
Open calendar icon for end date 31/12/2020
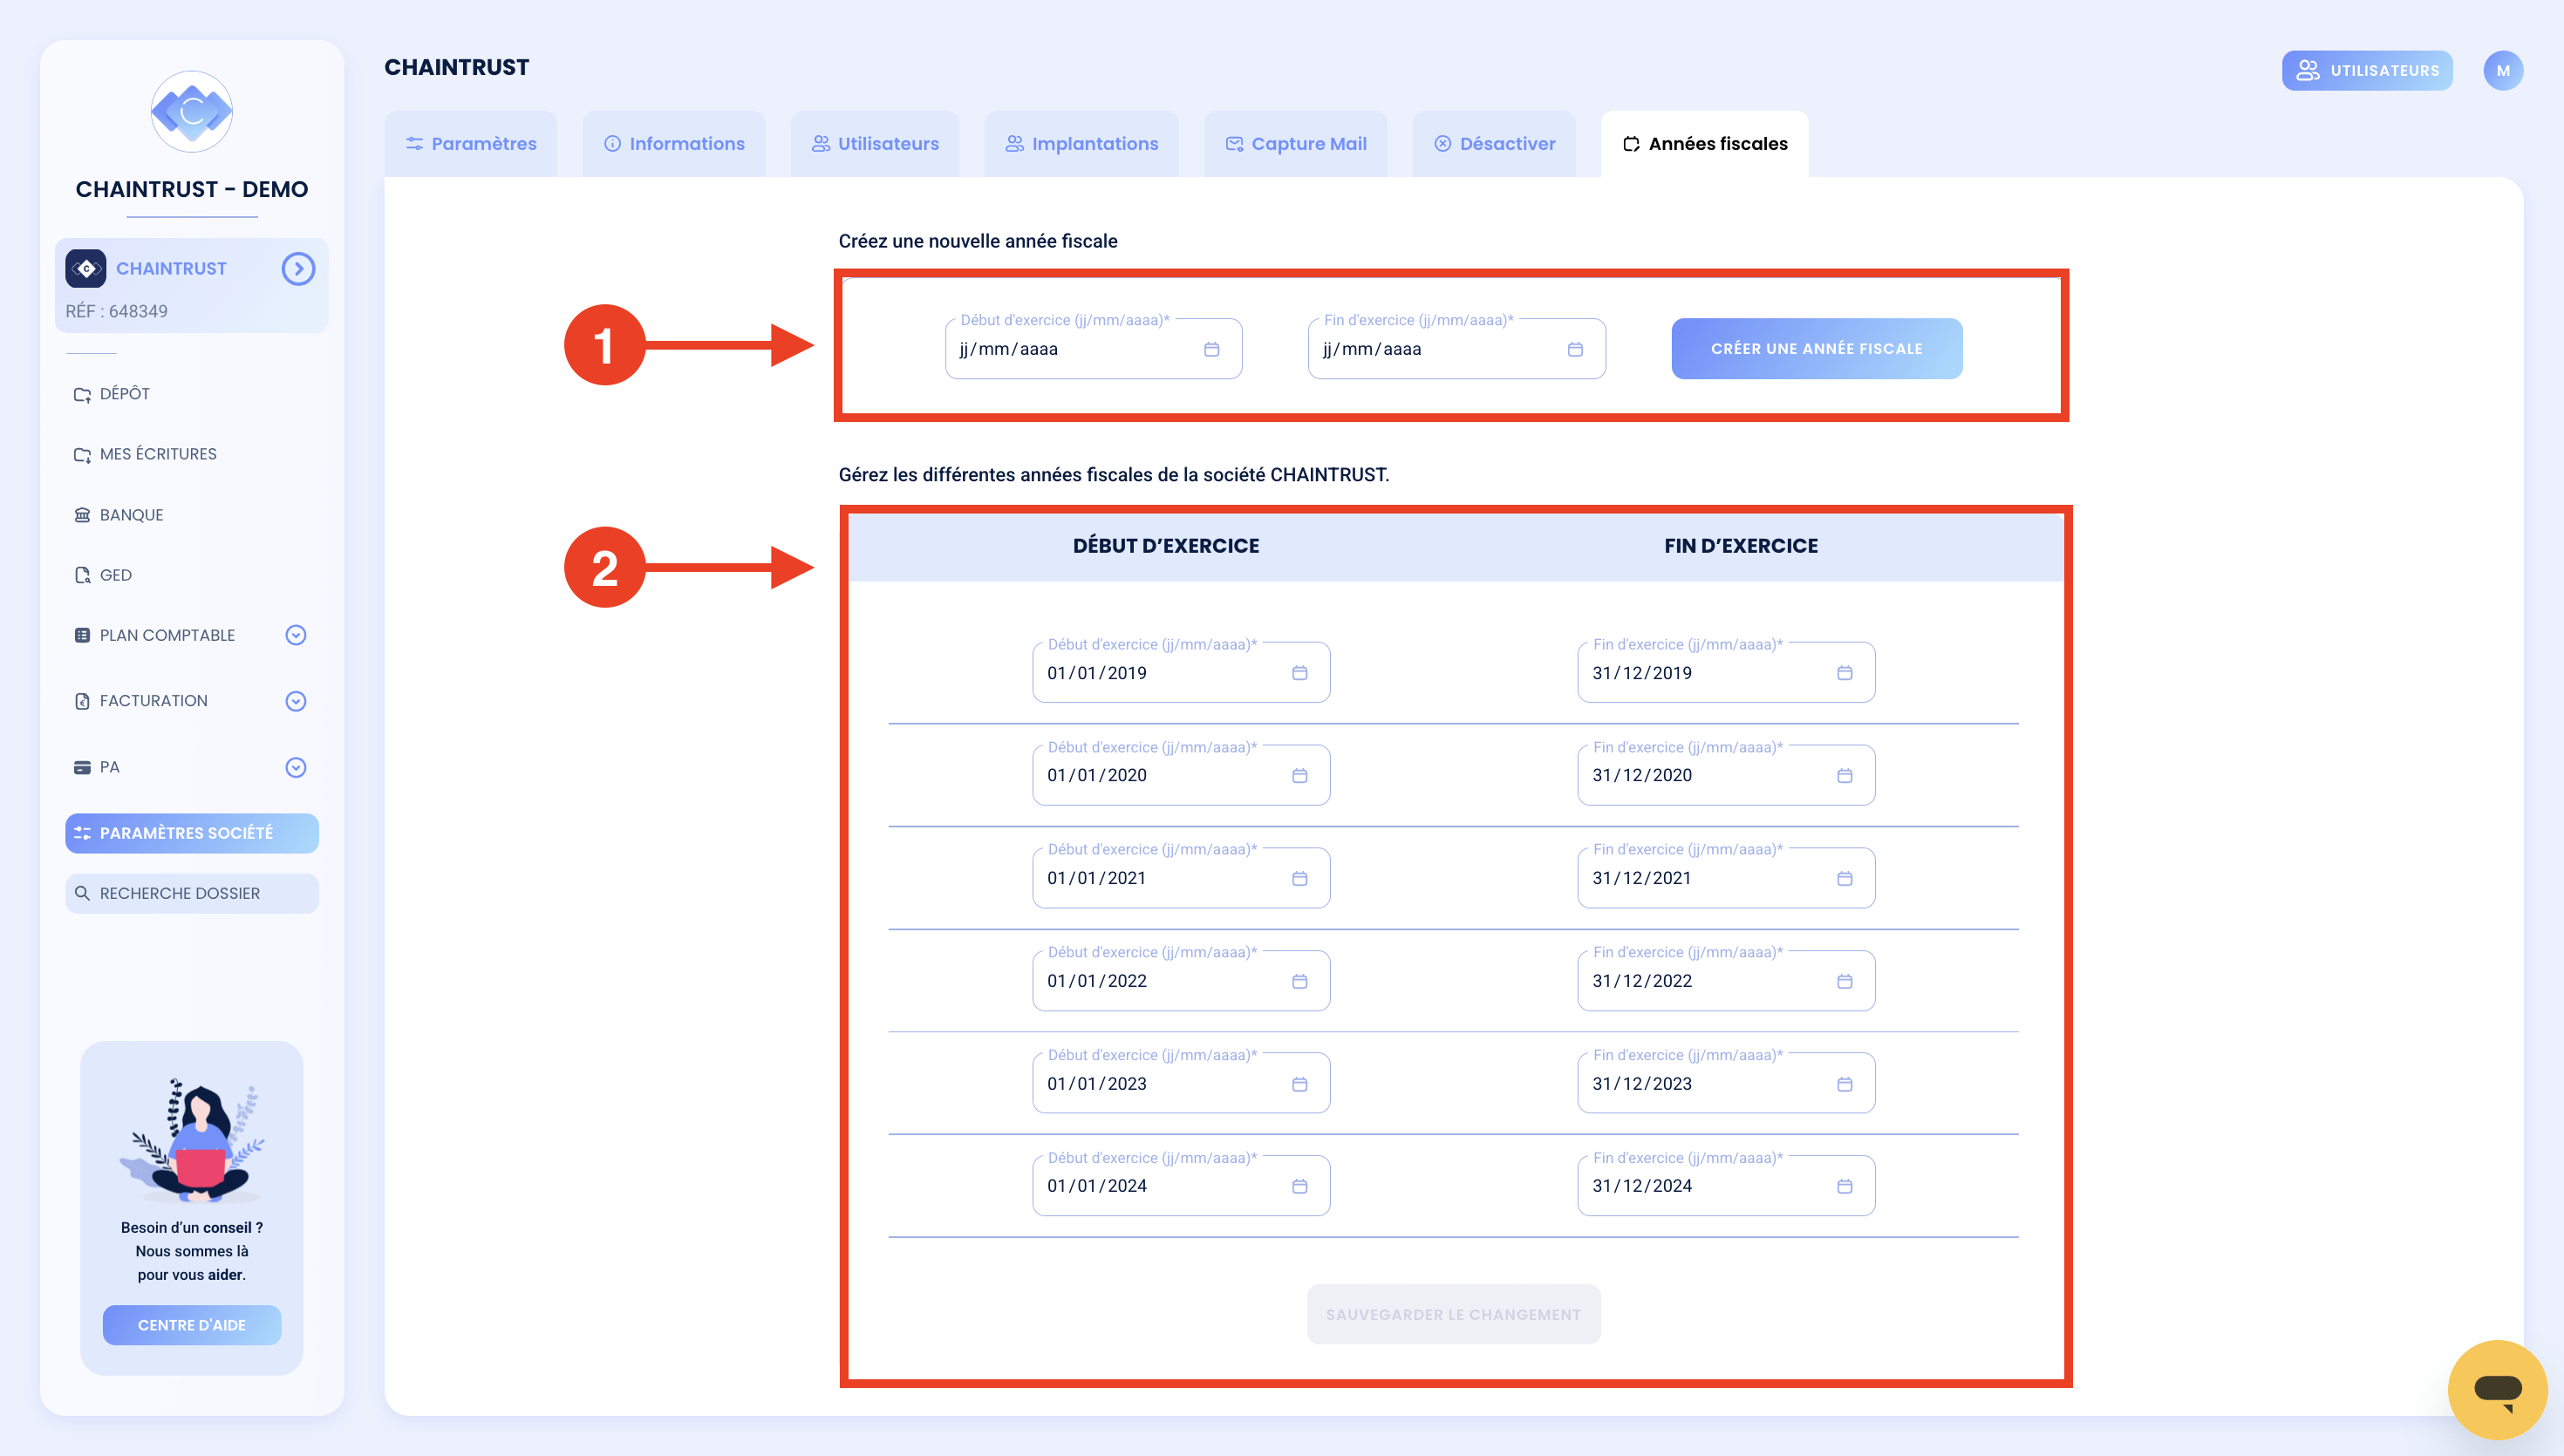[x=1844, y=776]
